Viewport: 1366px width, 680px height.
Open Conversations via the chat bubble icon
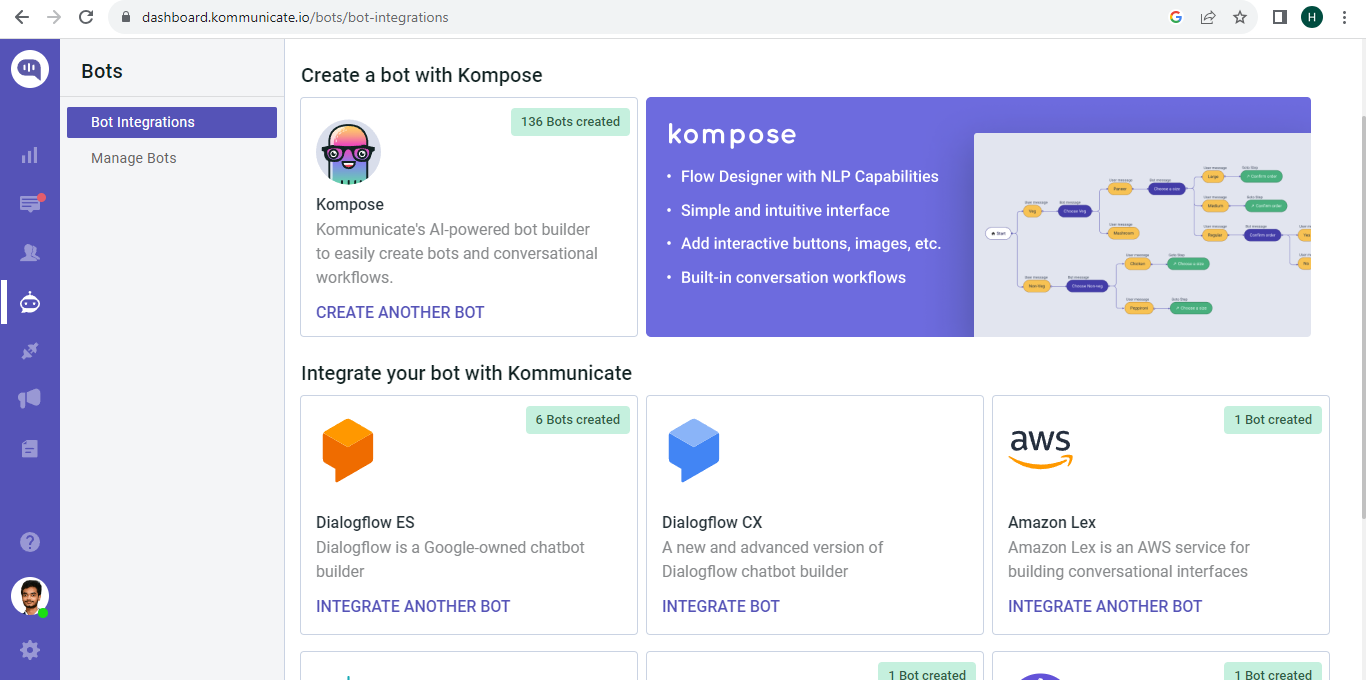point(30,203)
